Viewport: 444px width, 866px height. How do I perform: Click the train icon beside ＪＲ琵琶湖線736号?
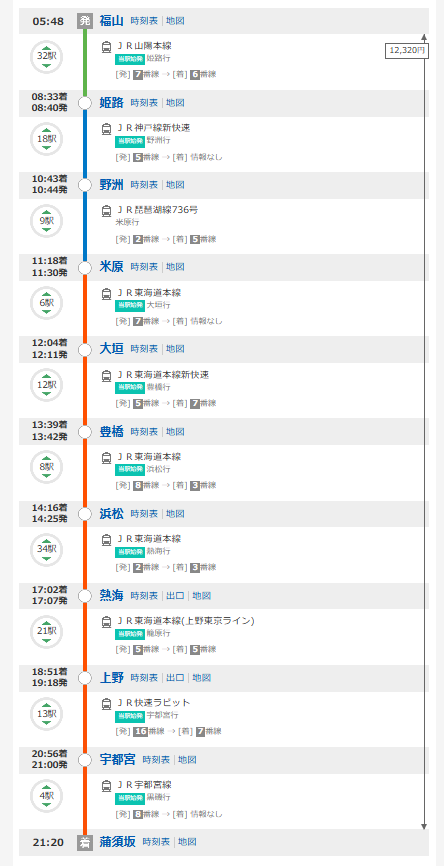(107, 211)
